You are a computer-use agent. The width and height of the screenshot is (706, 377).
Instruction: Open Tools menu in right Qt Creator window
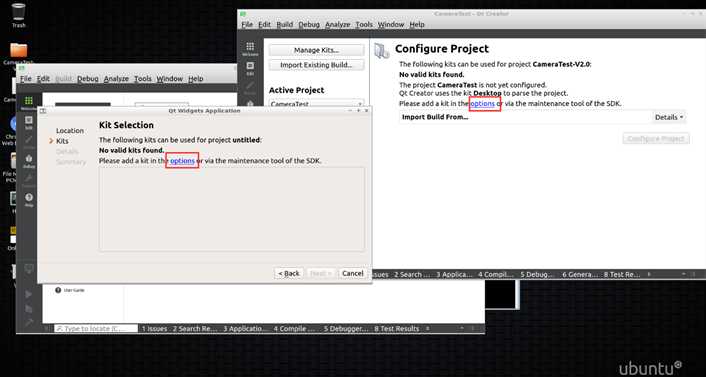[364, 24]
